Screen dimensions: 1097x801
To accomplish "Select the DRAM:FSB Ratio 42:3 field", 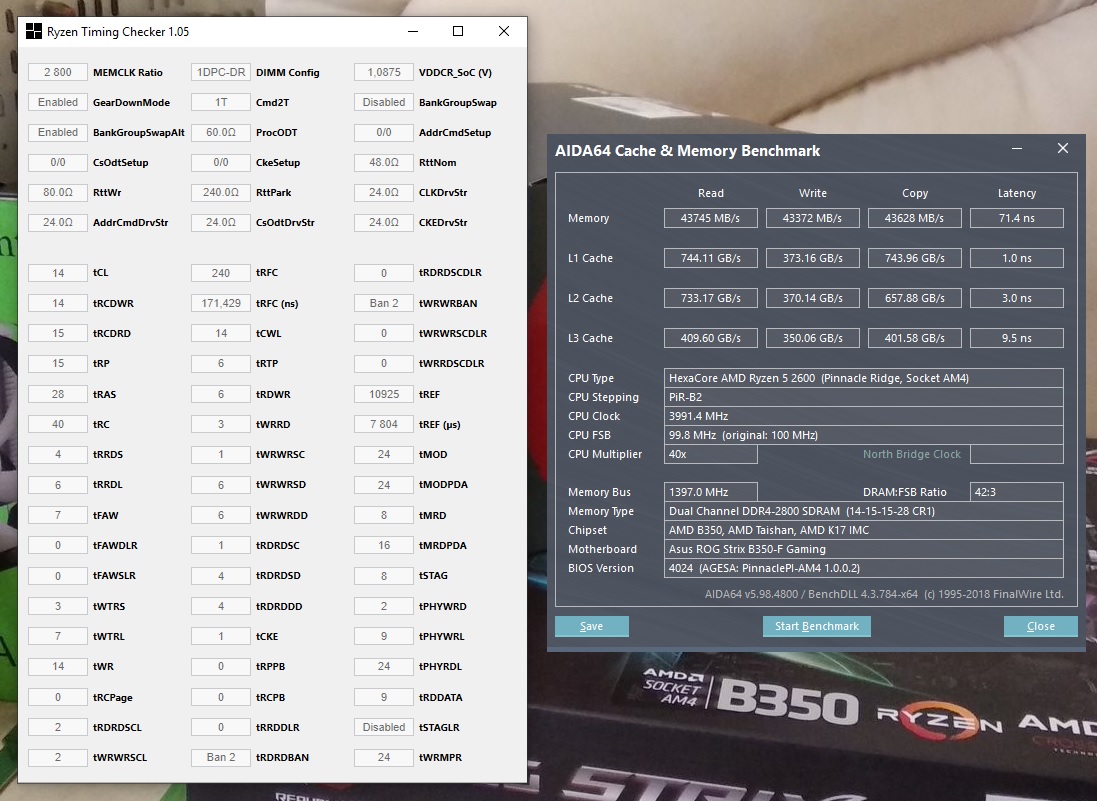I will coord(1017,492).
